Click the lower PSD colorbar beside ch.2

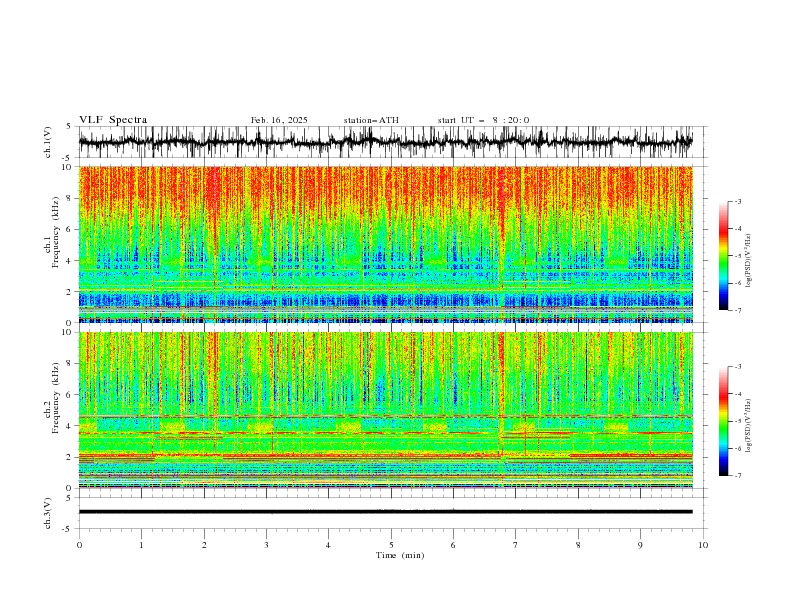[x=723, y=421]
